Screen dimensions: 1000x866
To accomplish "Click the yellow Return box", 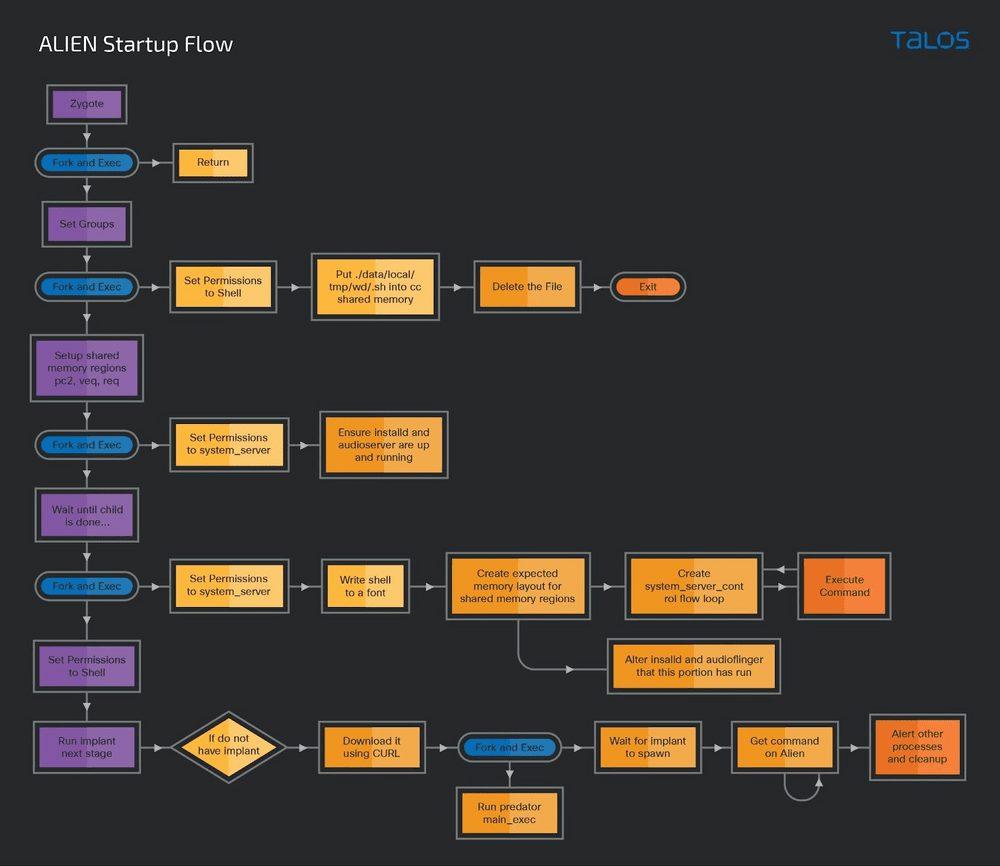I will [213, 163].
